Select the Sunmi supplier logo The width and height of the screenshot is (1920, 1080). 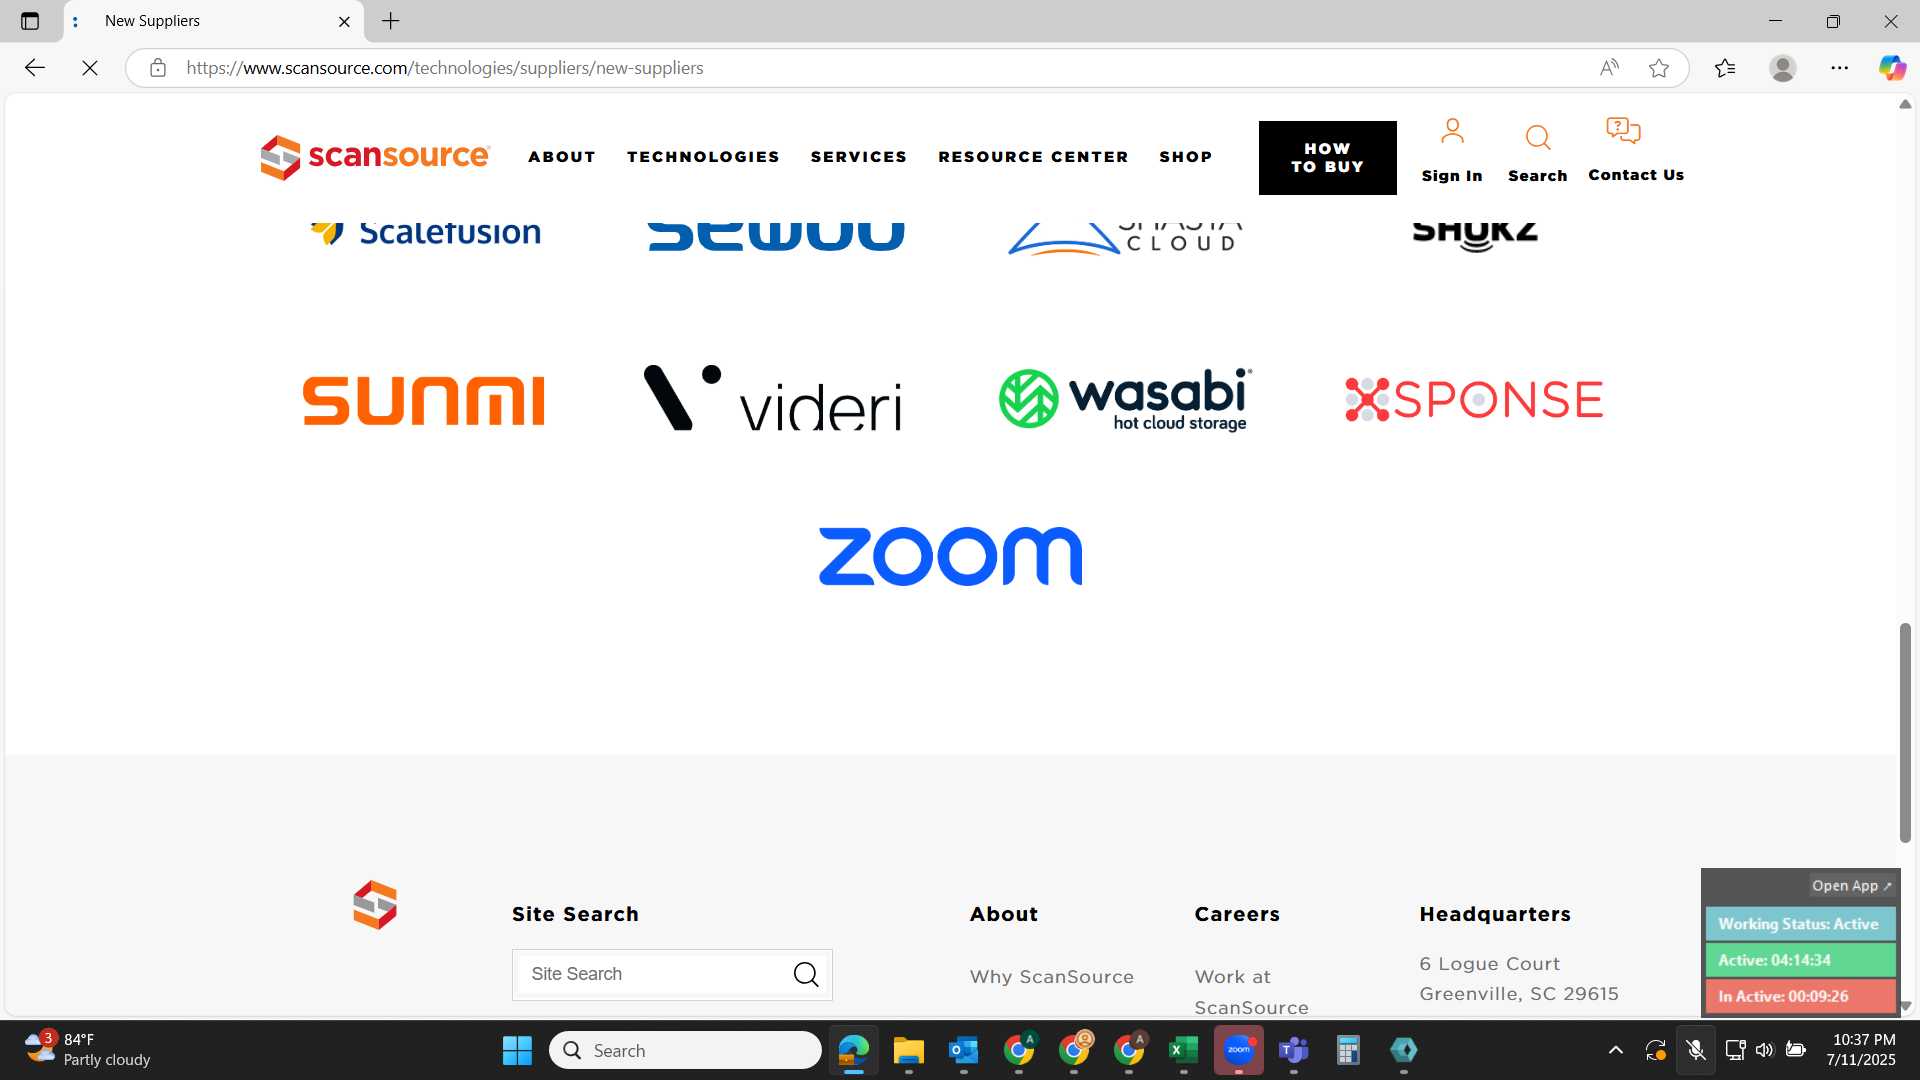pyautogui.click(x=424, y=400)
